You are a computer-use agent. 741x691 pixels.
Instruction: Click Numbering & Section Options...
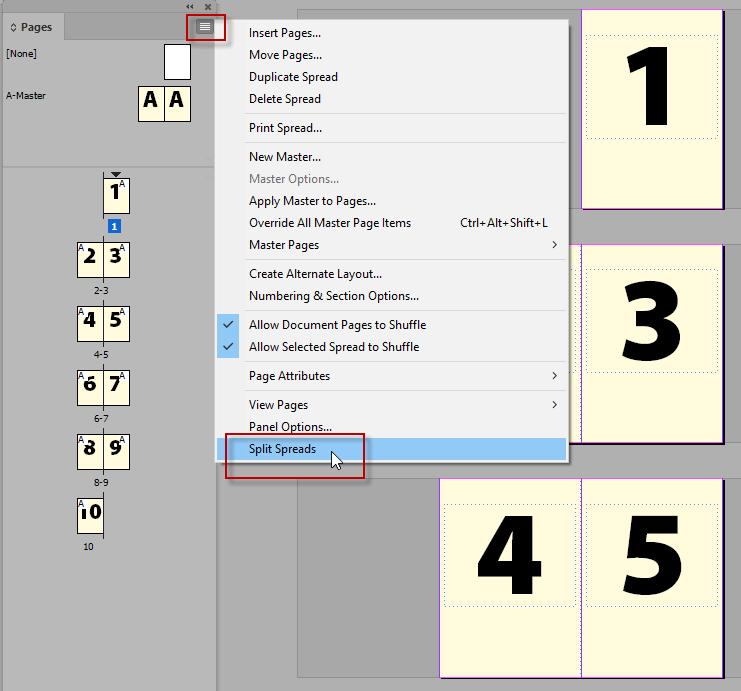(333, 296)
